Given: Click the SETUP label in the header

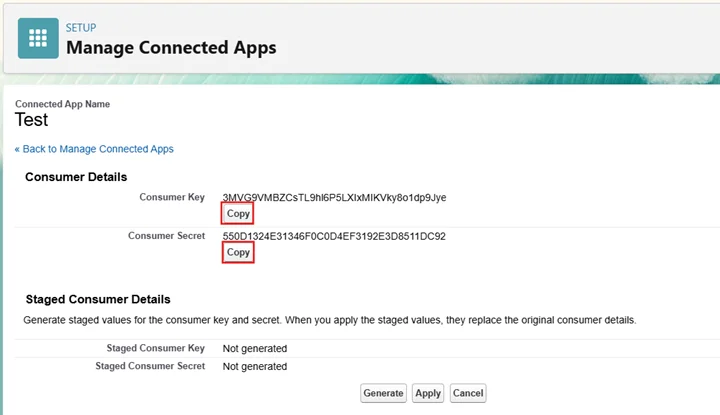Looking at the screenshot, I should [x=81, y=28].
